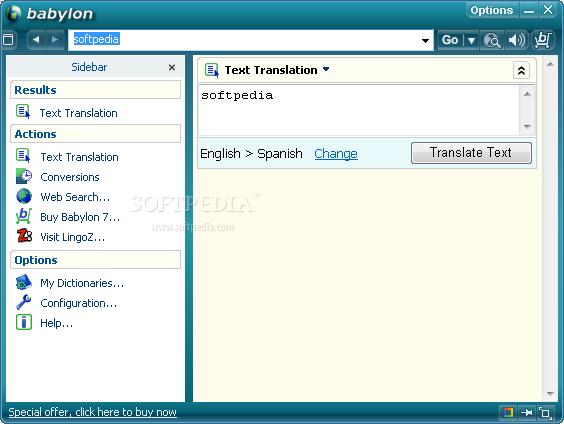
Task: Open My Dictionaries... label
Action: 82,283
